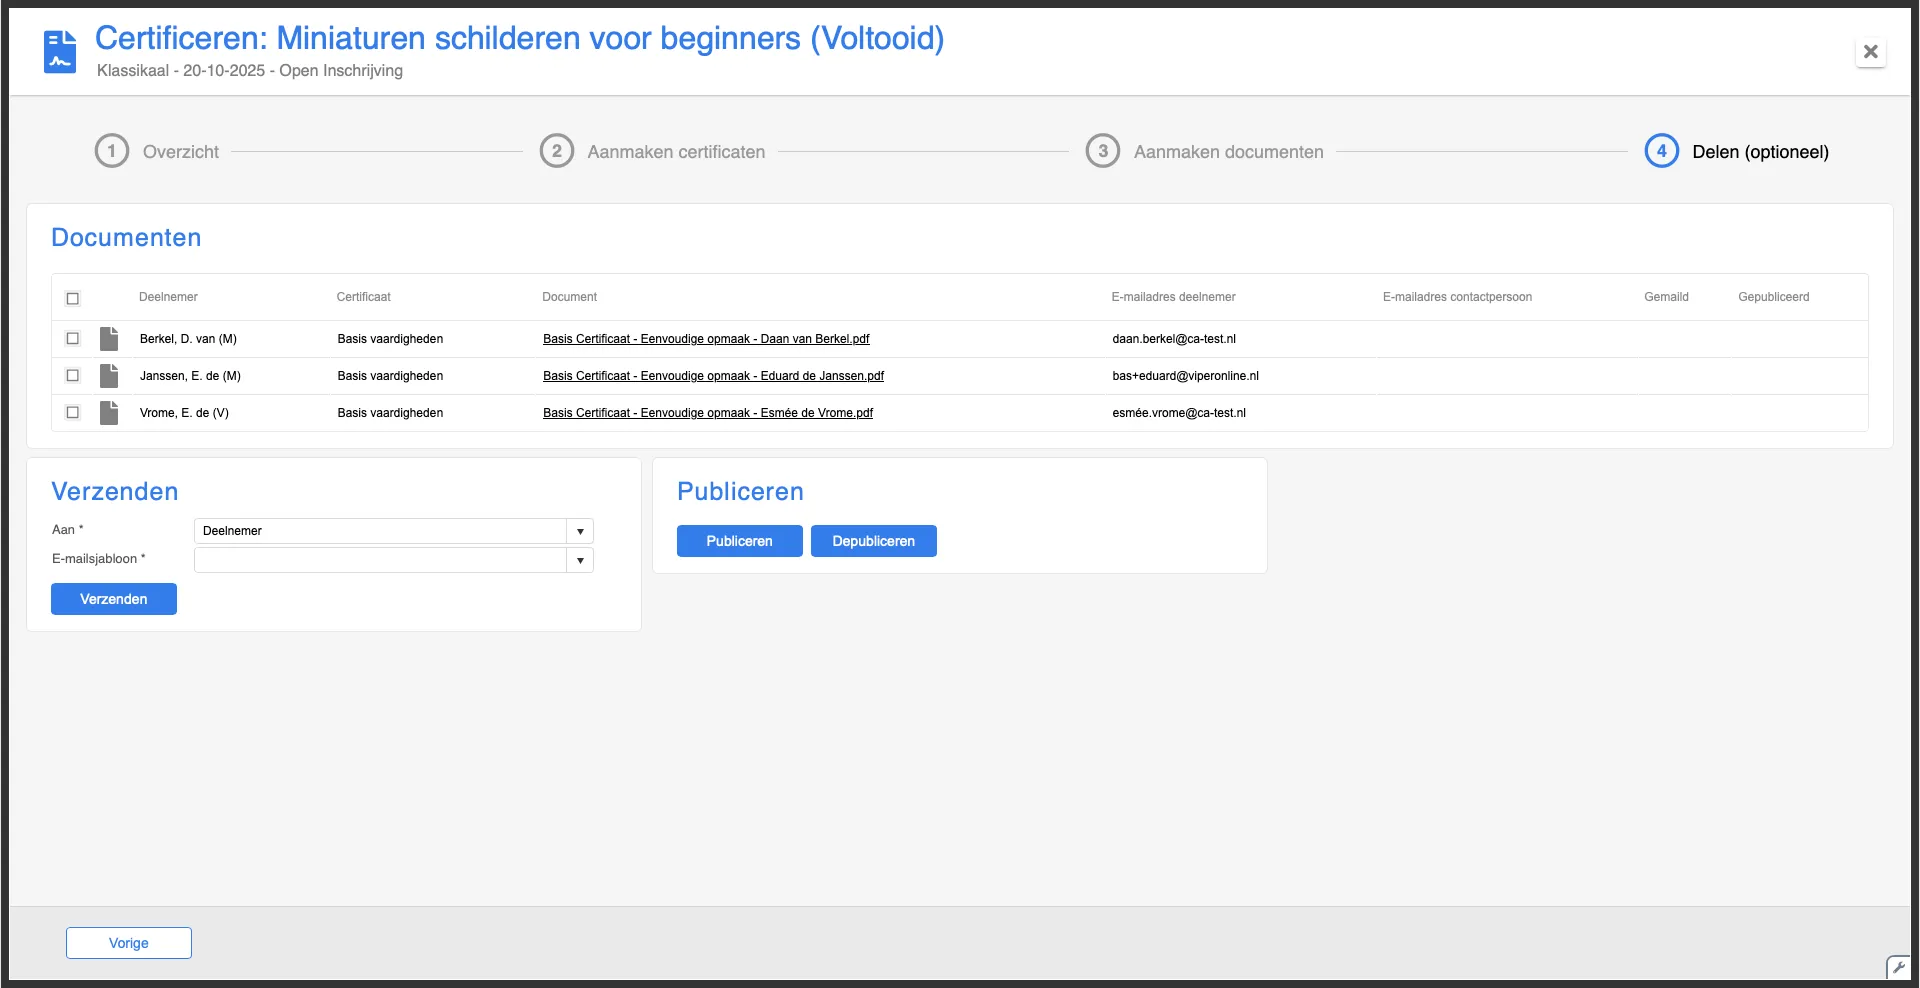Open Daan van Berkel certificate PDF link
The height and width of the screenshot is (988, 1920).
[x=706, y=339]
